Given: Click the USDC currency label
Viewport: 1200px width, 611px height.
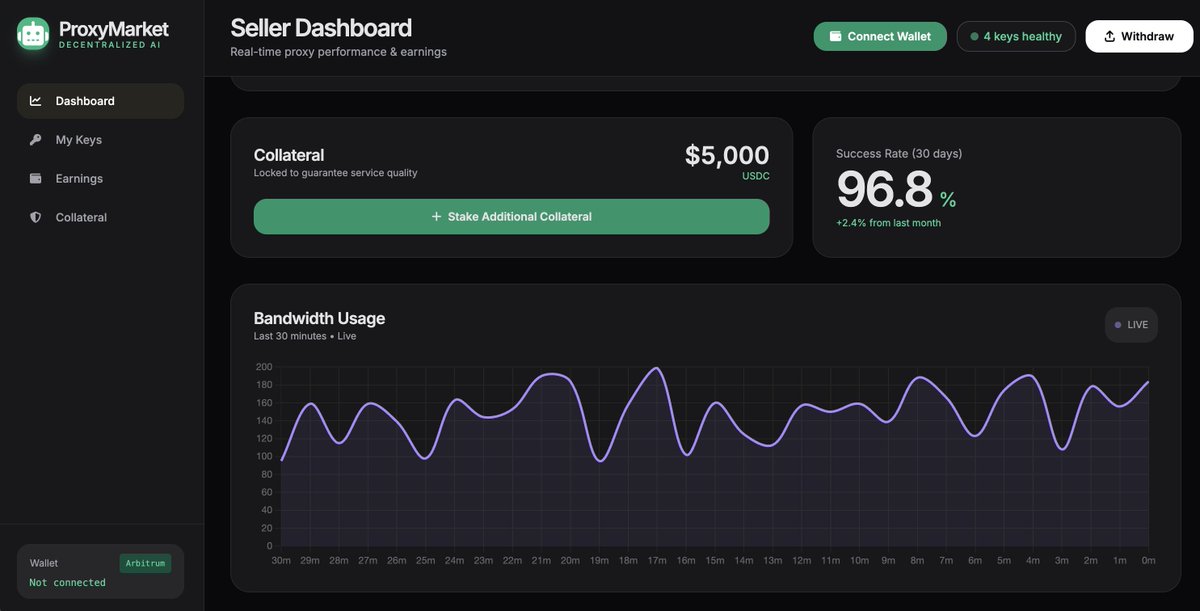Looking at the screenshot, I should 756,176.
